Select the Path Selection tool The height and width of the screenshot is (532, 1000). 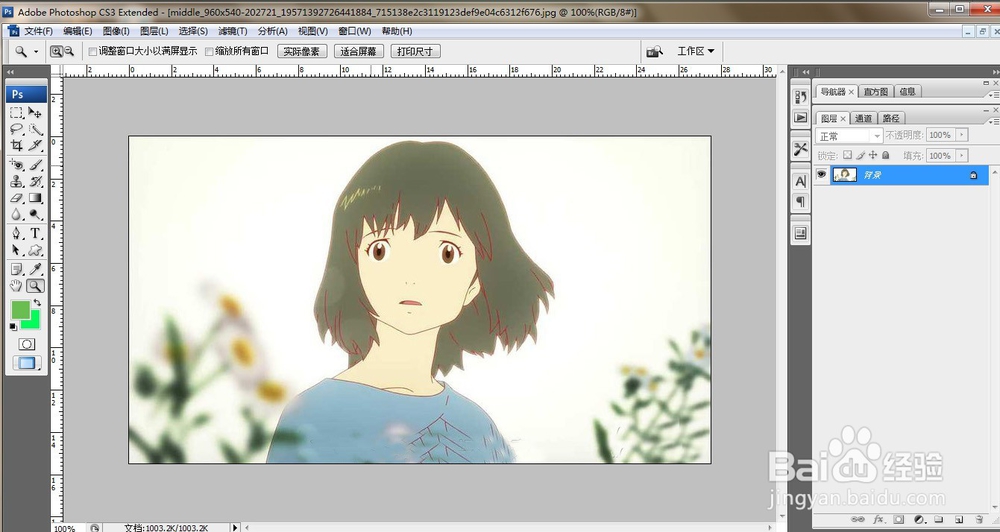click(17, 250)
